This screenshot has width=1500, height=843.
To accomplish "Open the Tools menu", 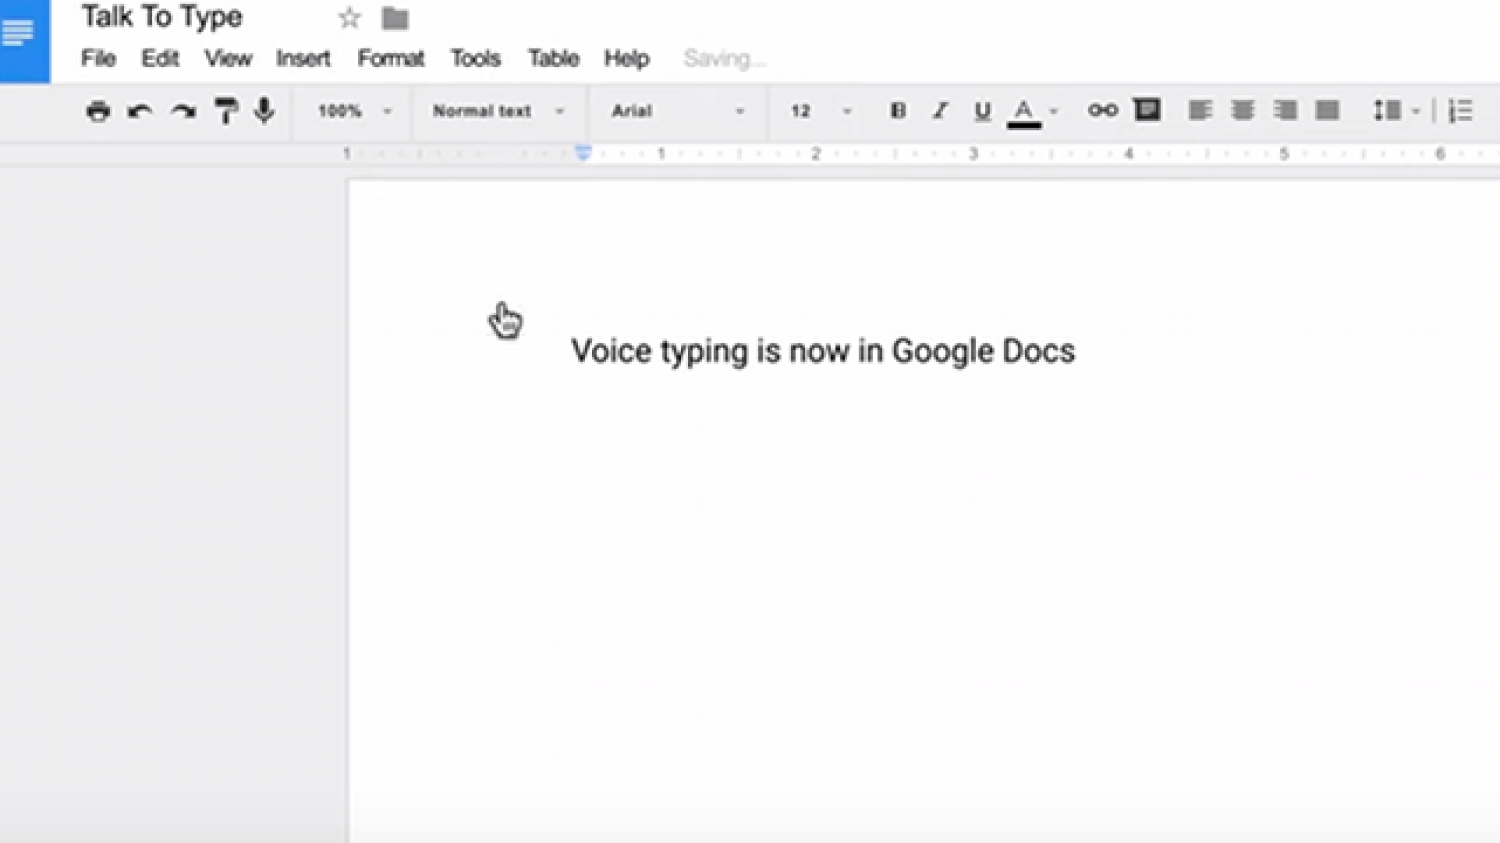I will click(x=475, y=58).
